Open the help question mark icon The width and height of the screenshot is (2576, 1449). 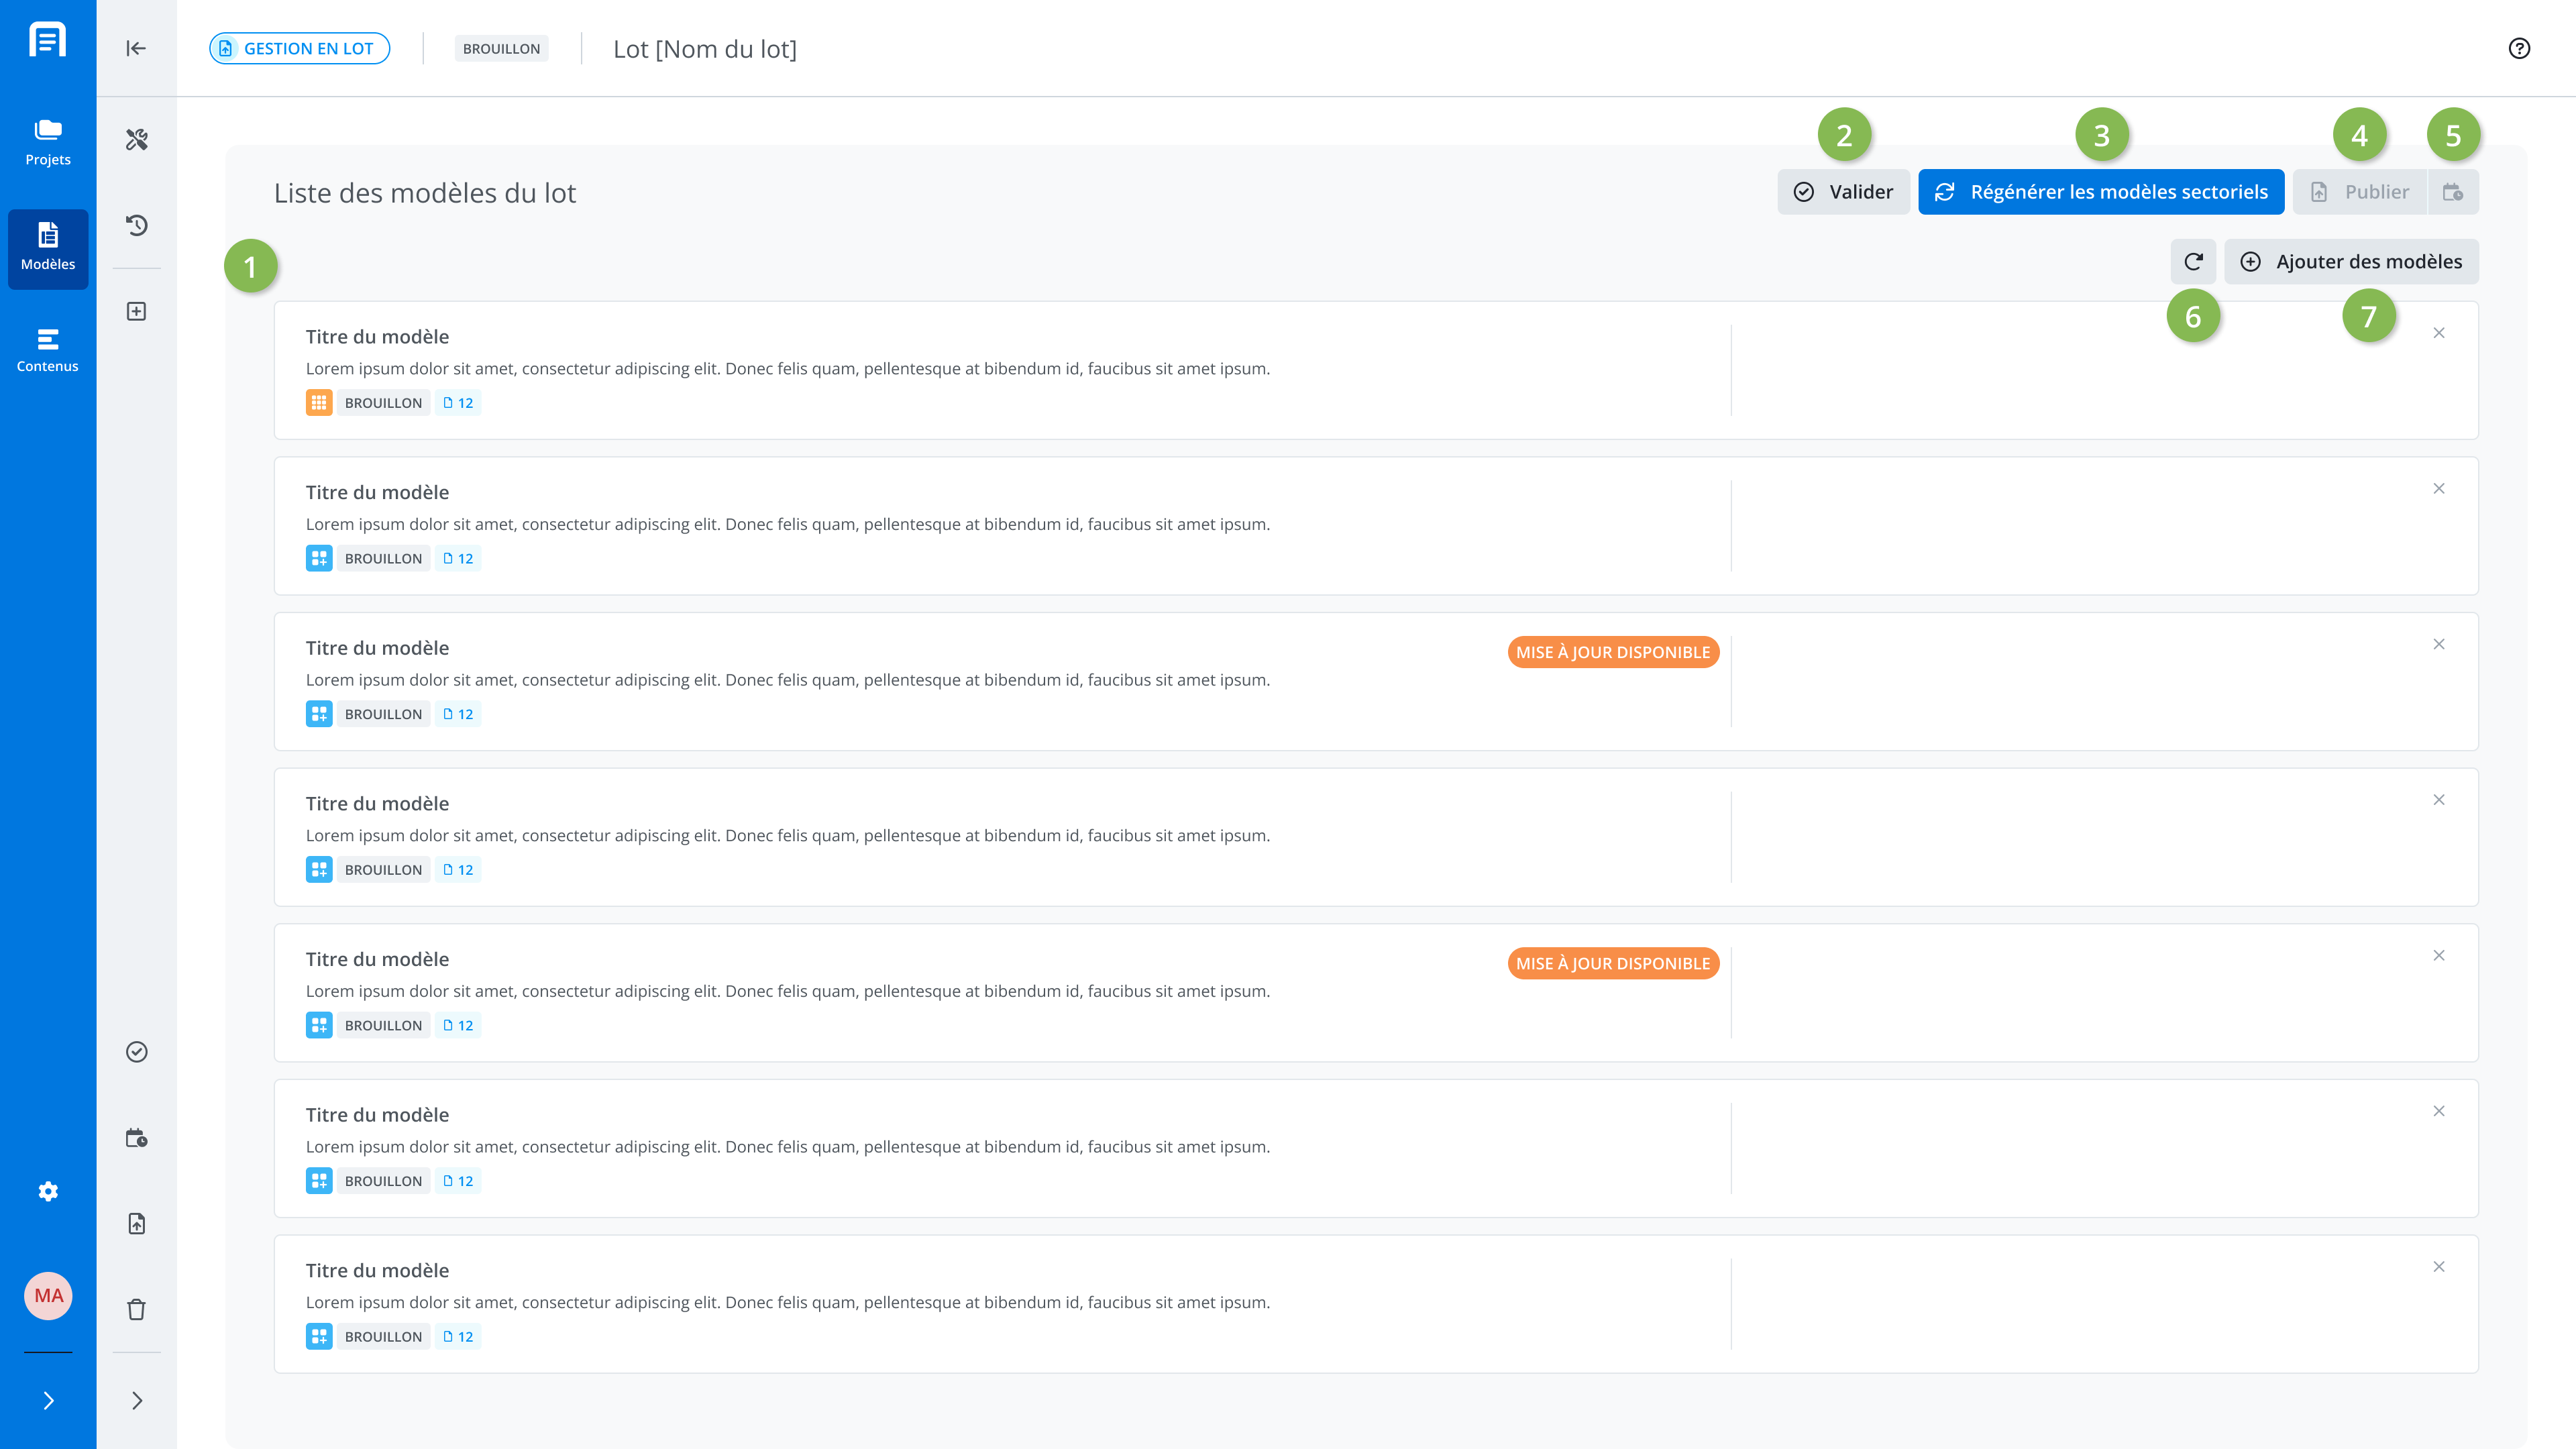pos(2519,48)
